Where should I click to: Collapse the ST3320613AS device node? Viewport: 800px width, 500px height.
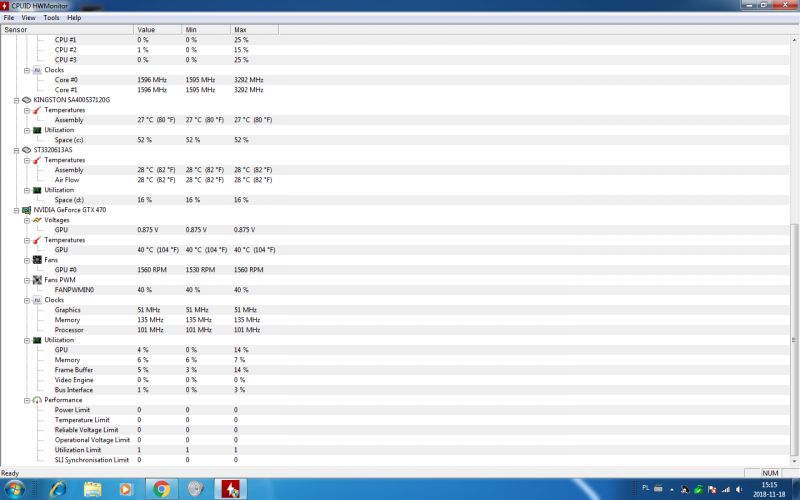click(16, 151)
